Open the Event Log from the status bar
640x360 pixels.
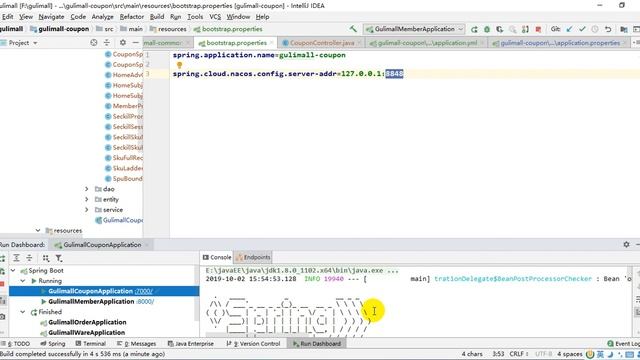click(623, 344)
